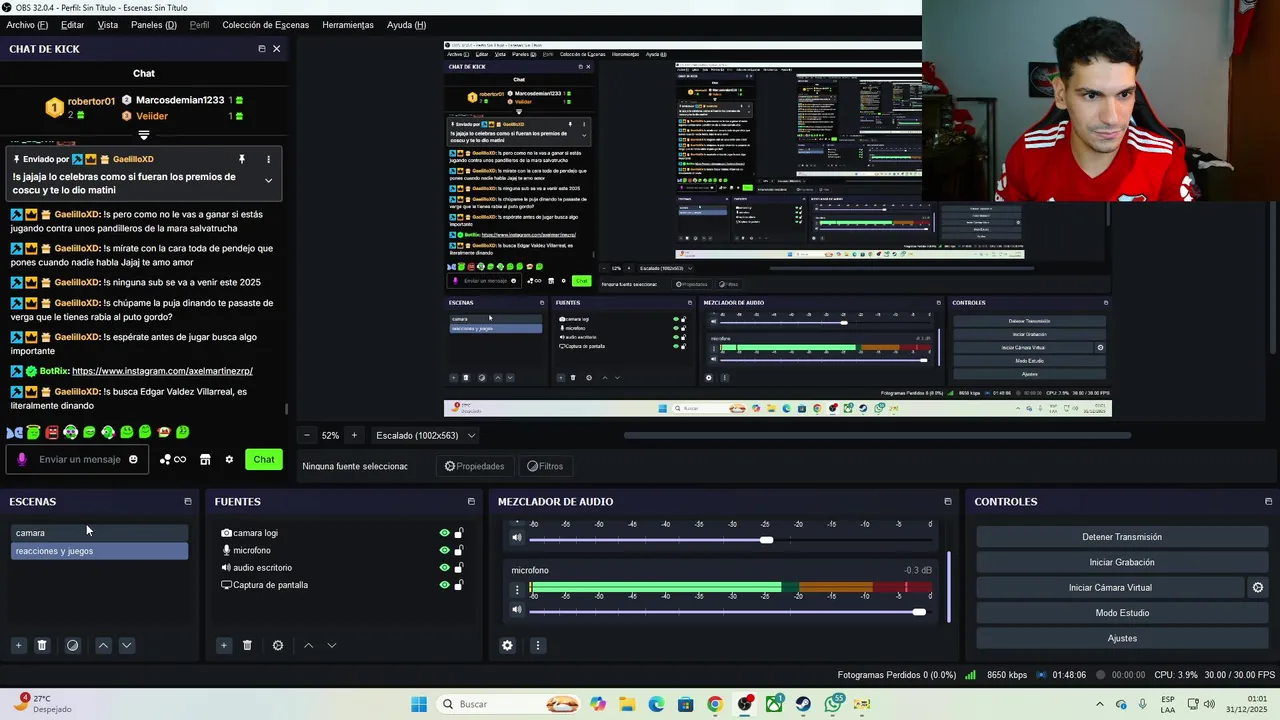The width and height of the screenshot is (1280, 720).
Task: Open the Colección de Escenas menu
Action: pyautogui.click(x=265, y=25)
